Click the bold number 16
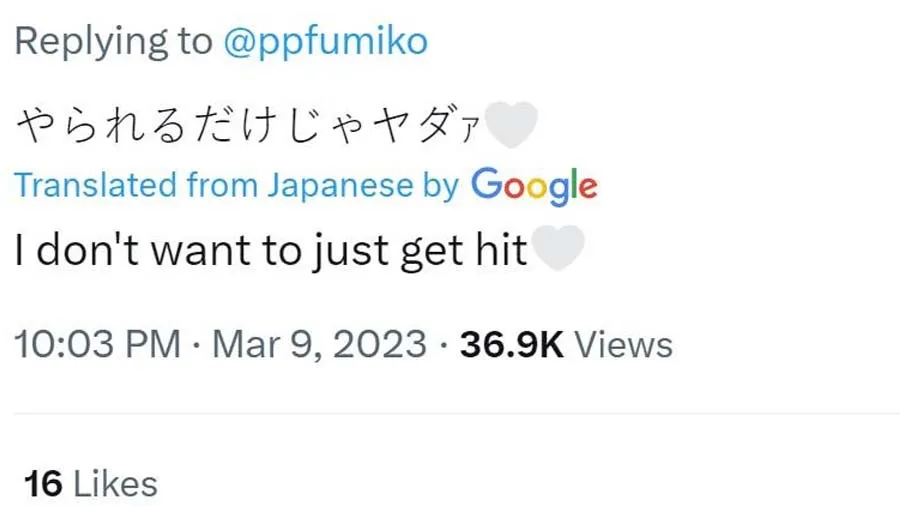900x506 pixels. (44, 484)
